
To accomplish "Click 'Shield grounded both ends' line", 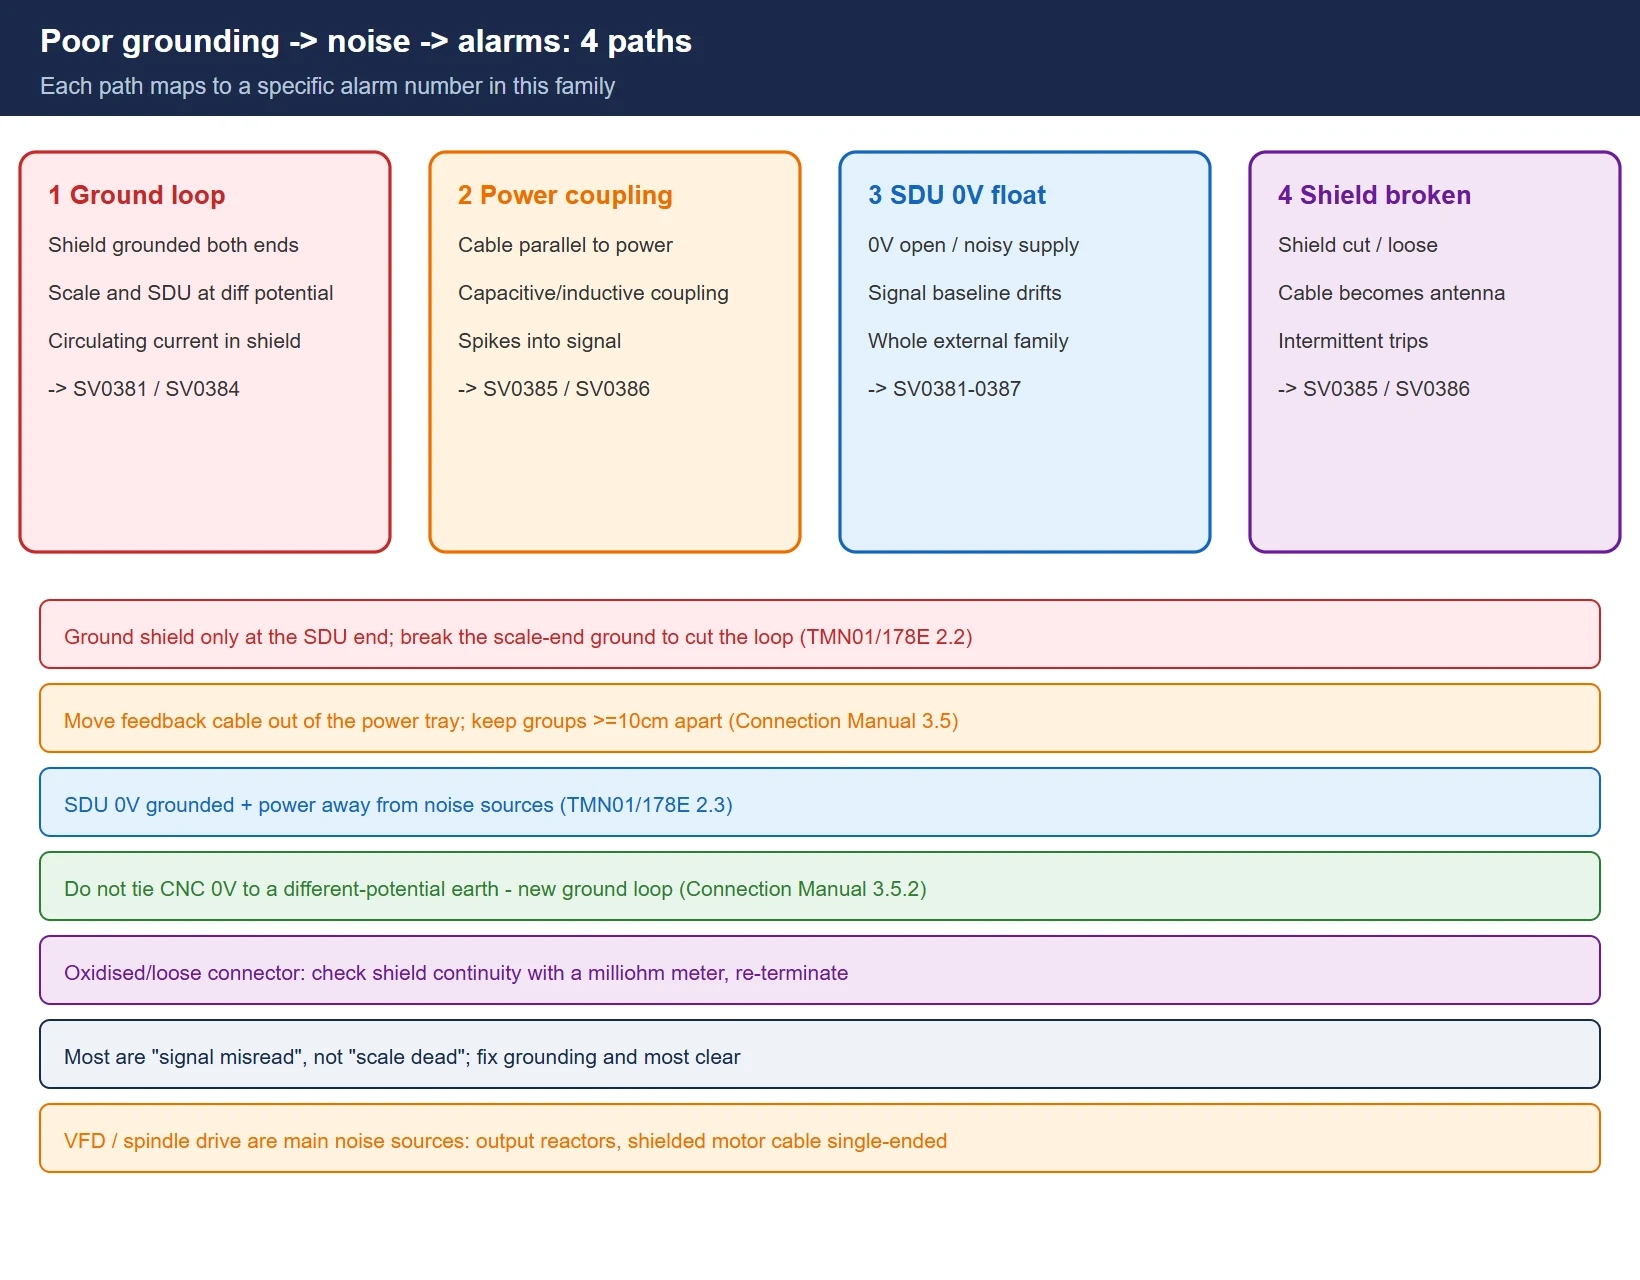I will (173, 245).
